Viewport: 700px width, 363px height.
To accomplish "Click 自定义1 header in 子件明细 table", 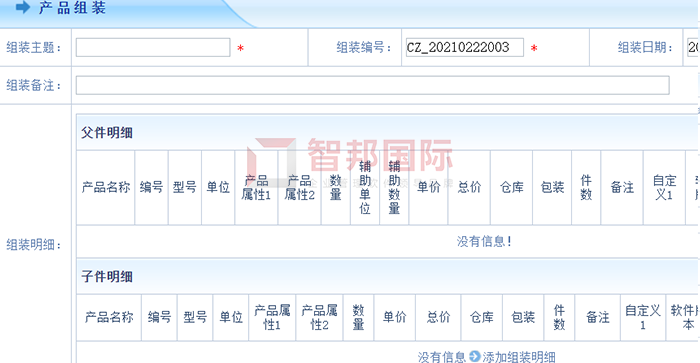I will coord(643,317).
